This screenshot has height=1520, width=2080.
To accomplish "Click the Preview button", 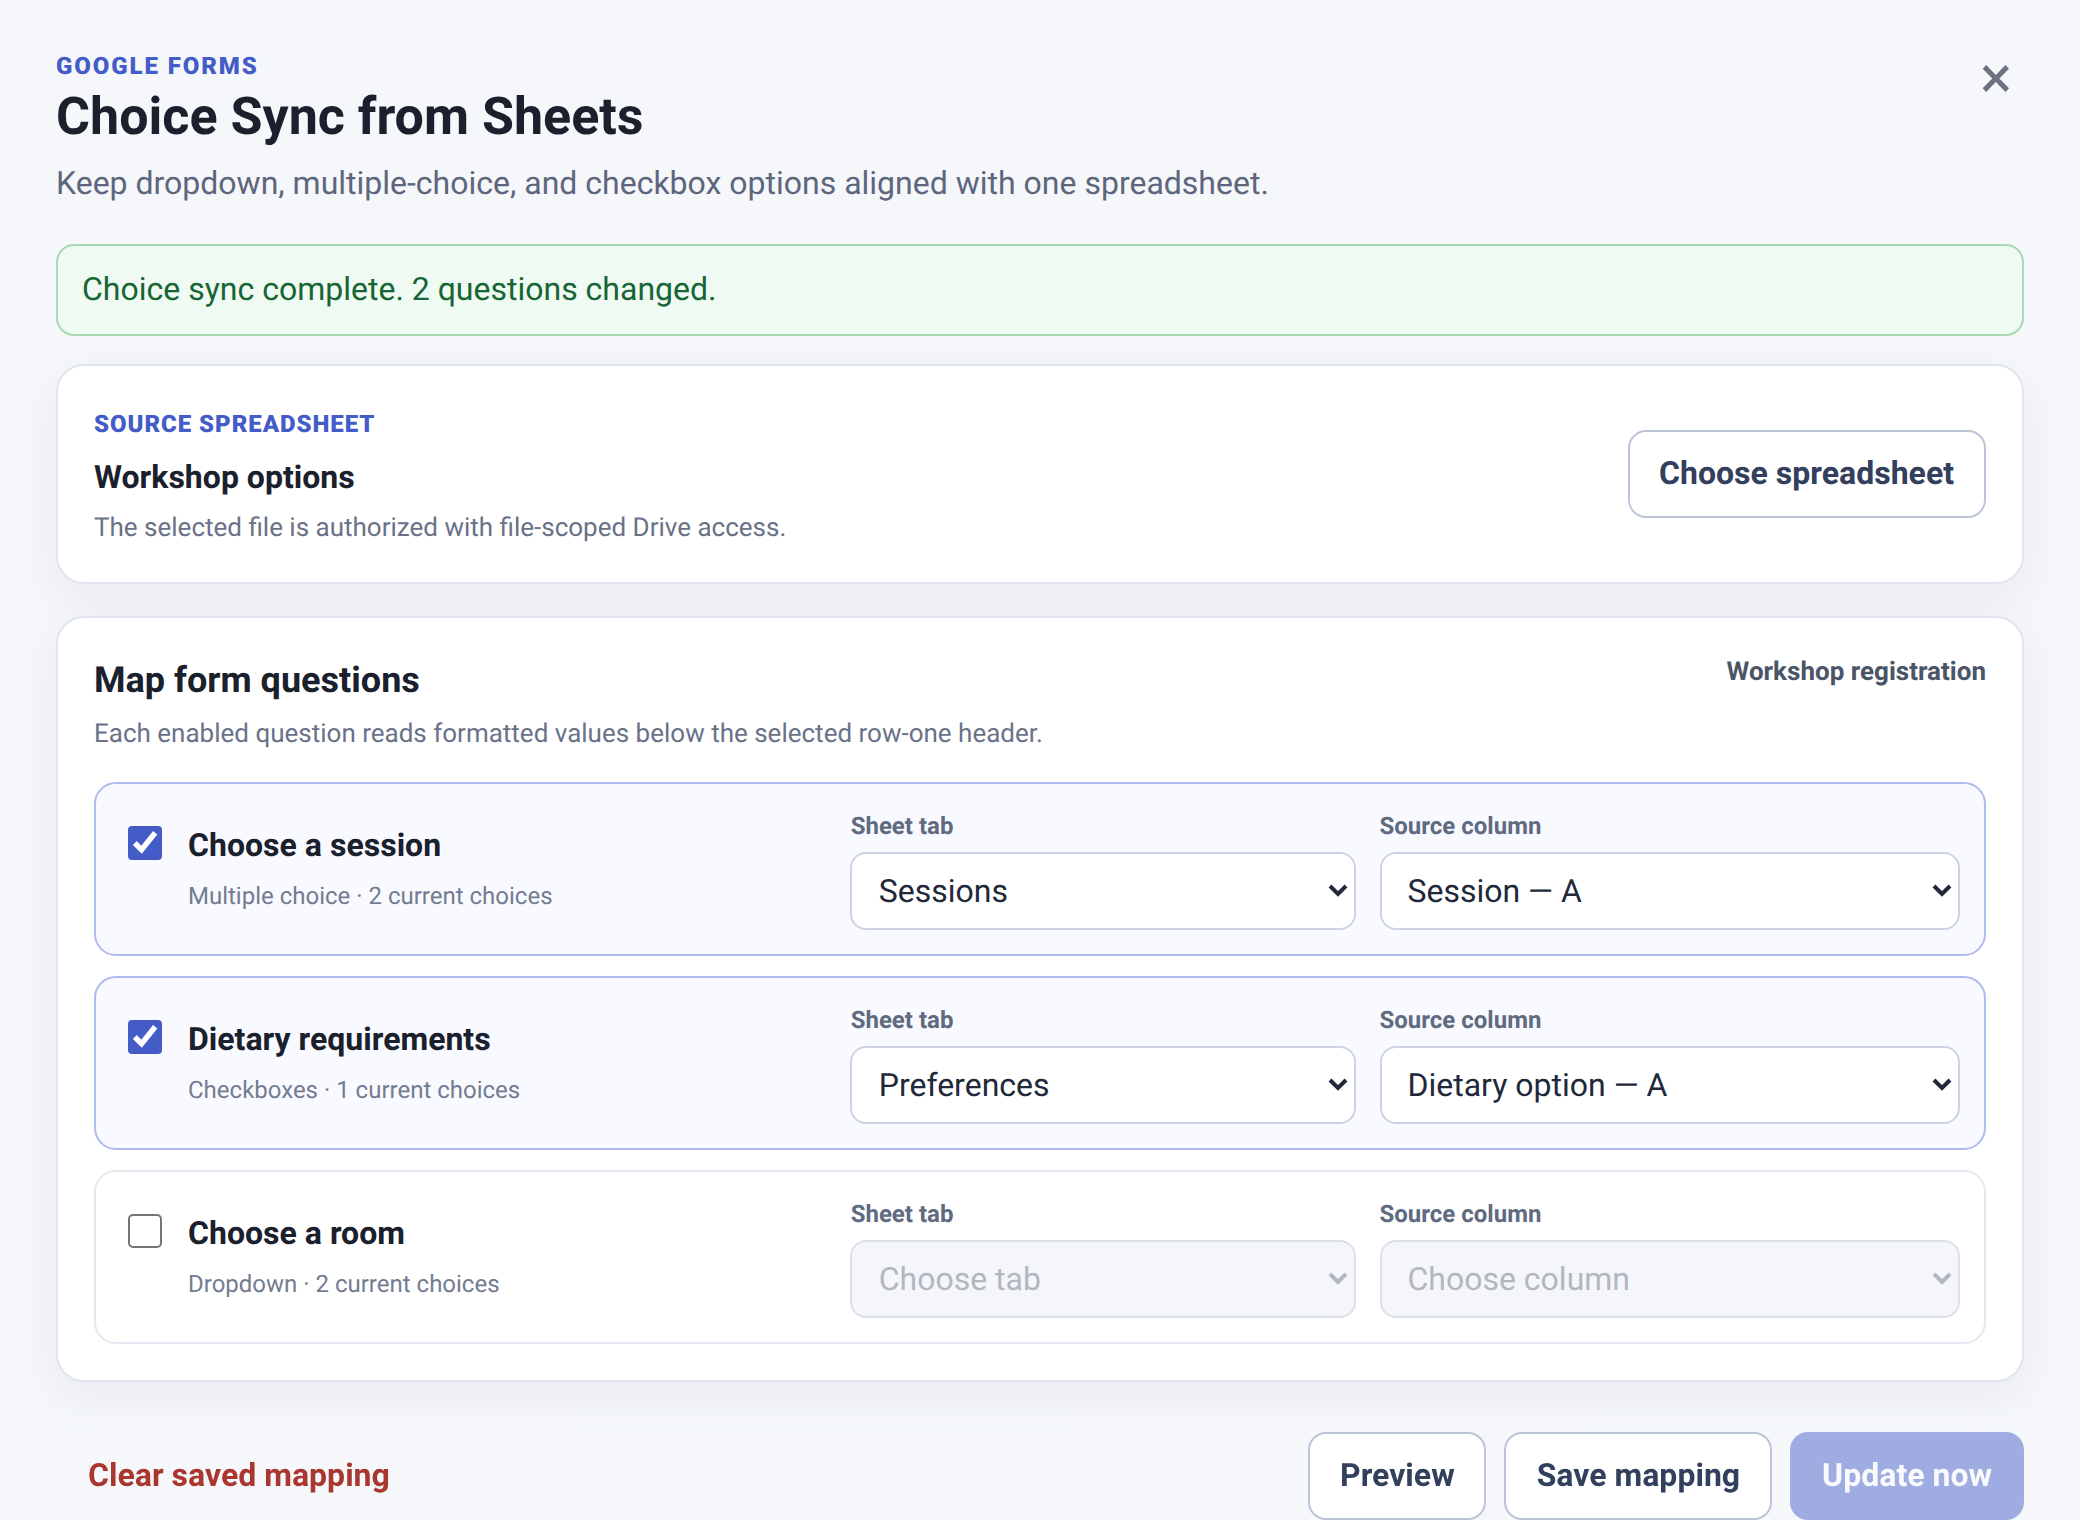I will point(1397,1476).
